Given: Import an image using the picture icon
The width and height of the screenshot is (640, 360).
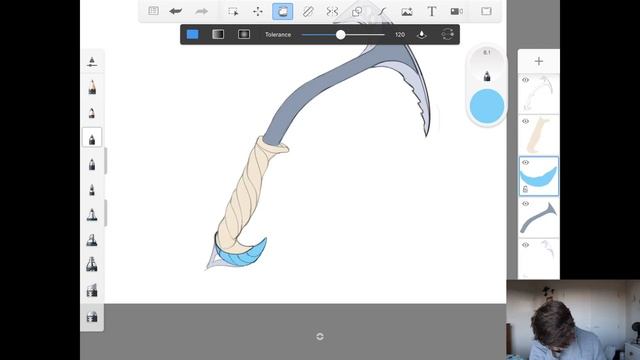Looking at the screenshot, I should (x=407, y=11).
